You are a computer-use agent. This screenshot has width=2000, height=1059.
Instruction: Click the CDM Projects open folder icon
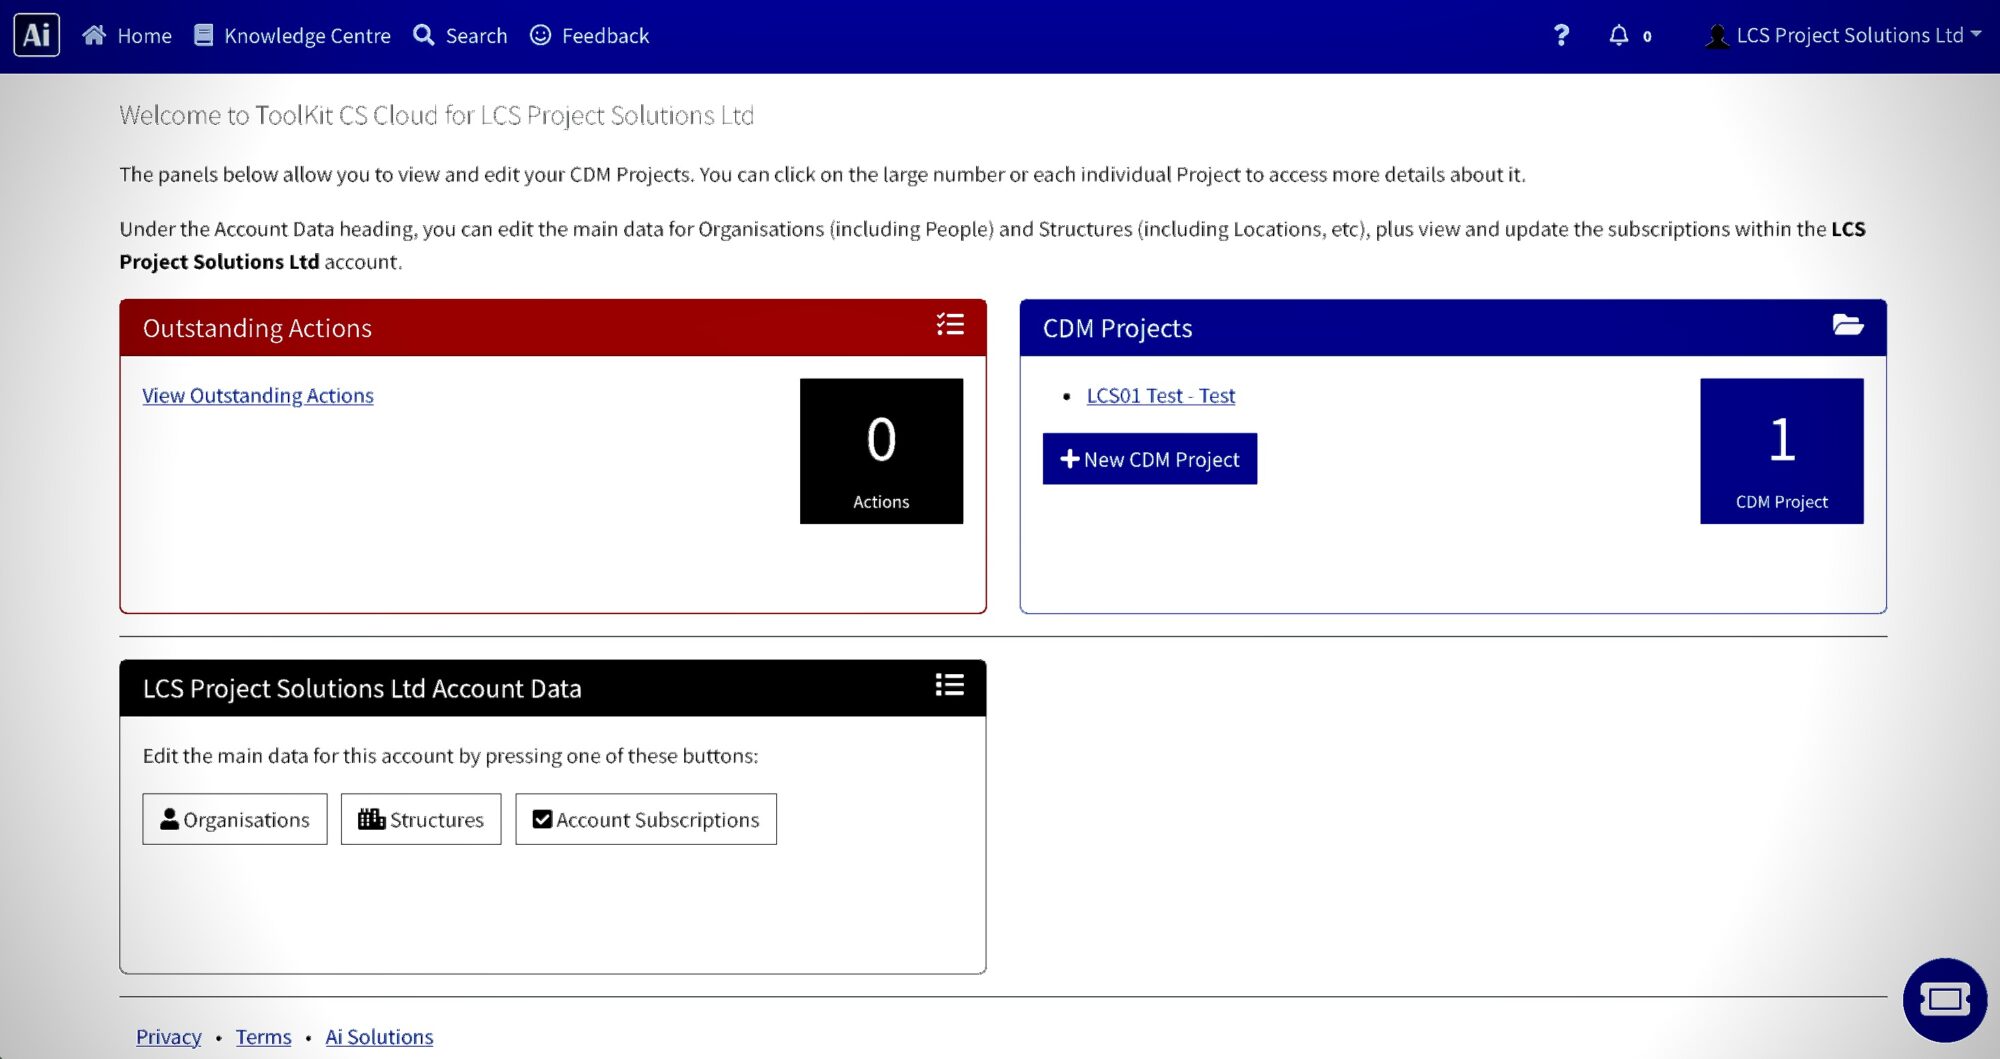[x=1847, y=325]
